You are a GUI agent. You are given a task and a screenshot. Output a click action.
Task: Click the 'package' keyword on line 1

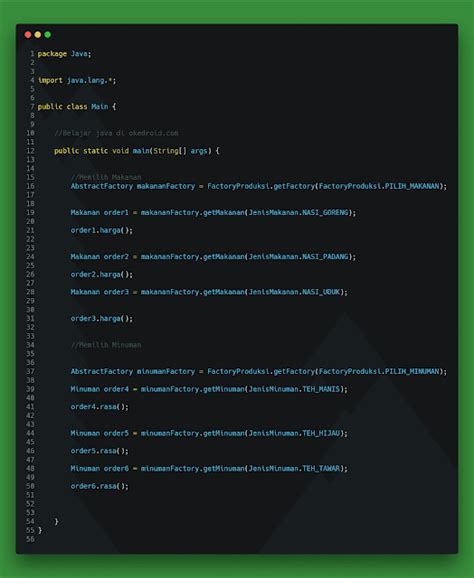[x=52, y=54]
